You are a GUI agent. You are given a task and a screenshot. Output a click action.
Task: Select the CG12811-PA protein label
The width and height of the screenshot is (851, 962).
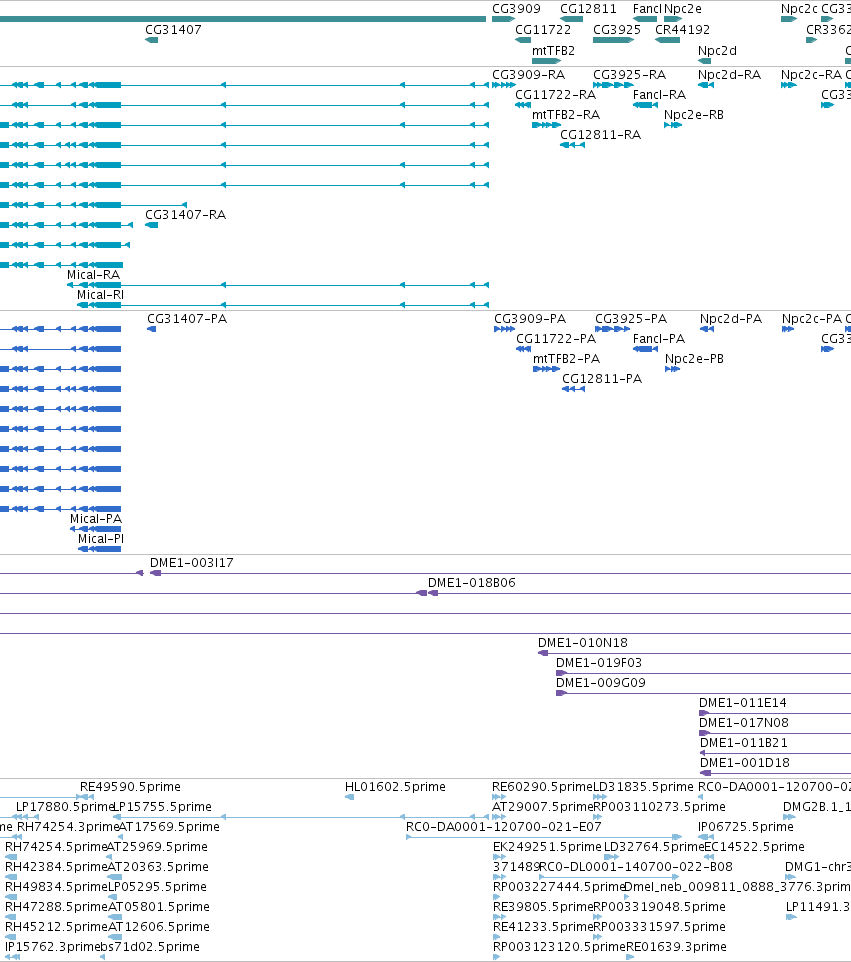click(x=602, y=379)
